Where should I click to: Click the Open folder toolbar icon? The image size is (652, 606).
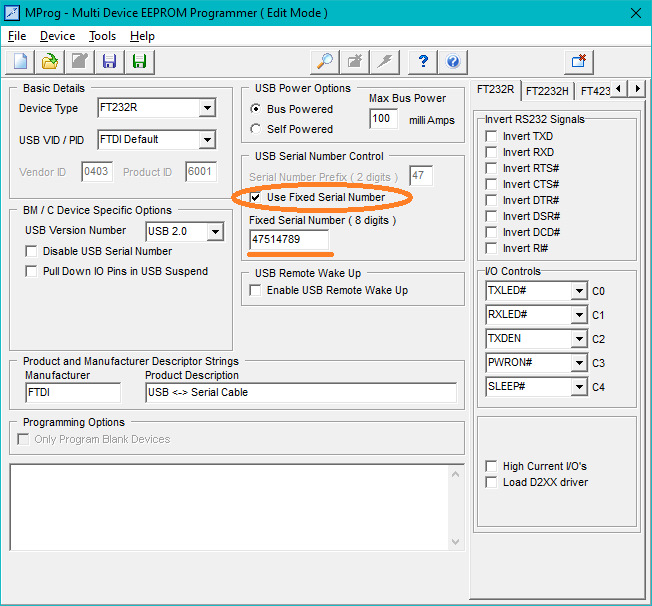pos(50,62)
